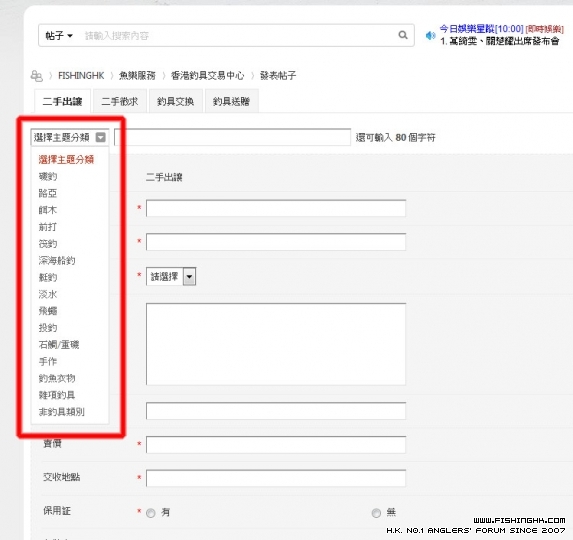
Task: Select 餌木 from the category list
Action: pos(48,210)
